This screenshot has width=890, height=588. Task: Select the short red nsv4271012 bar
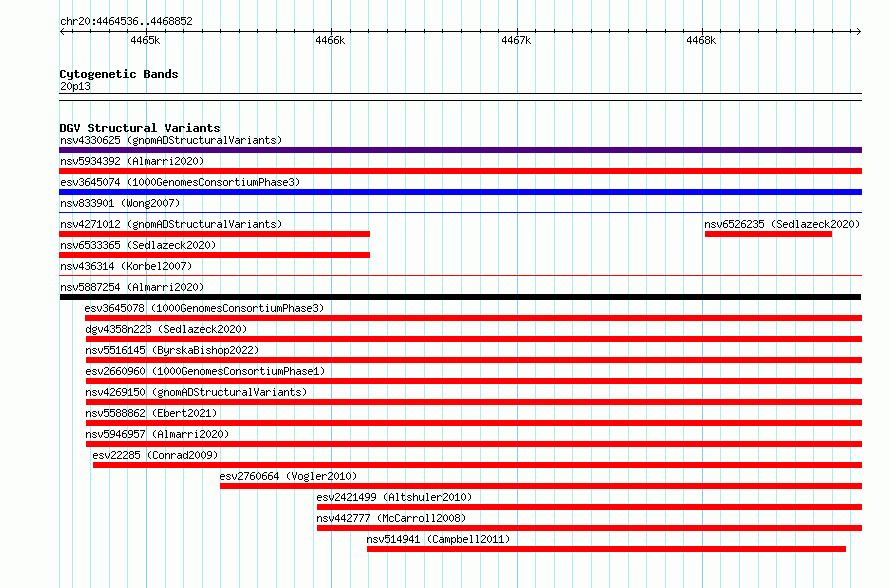click(215, 234)
